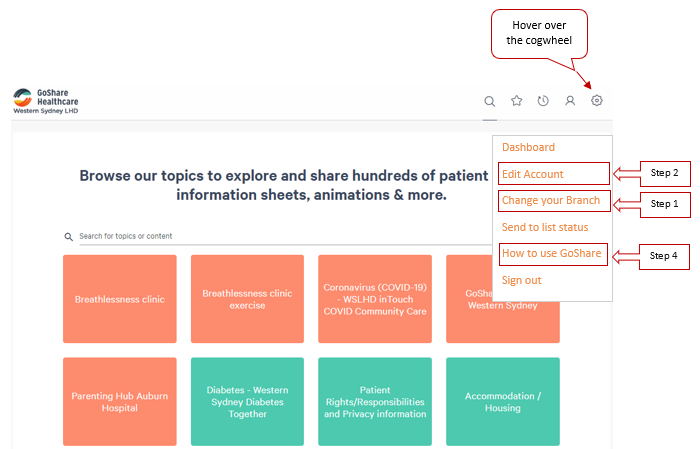Click the magnifier beside topic search field
700x449 pixels.
(x=68, y=237)
